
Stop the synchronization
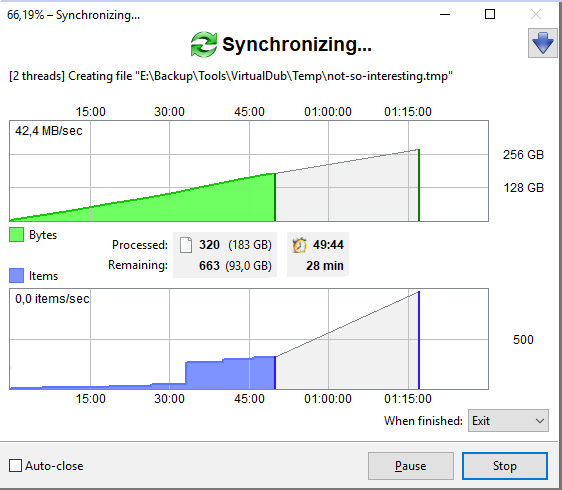coord(505,466)
